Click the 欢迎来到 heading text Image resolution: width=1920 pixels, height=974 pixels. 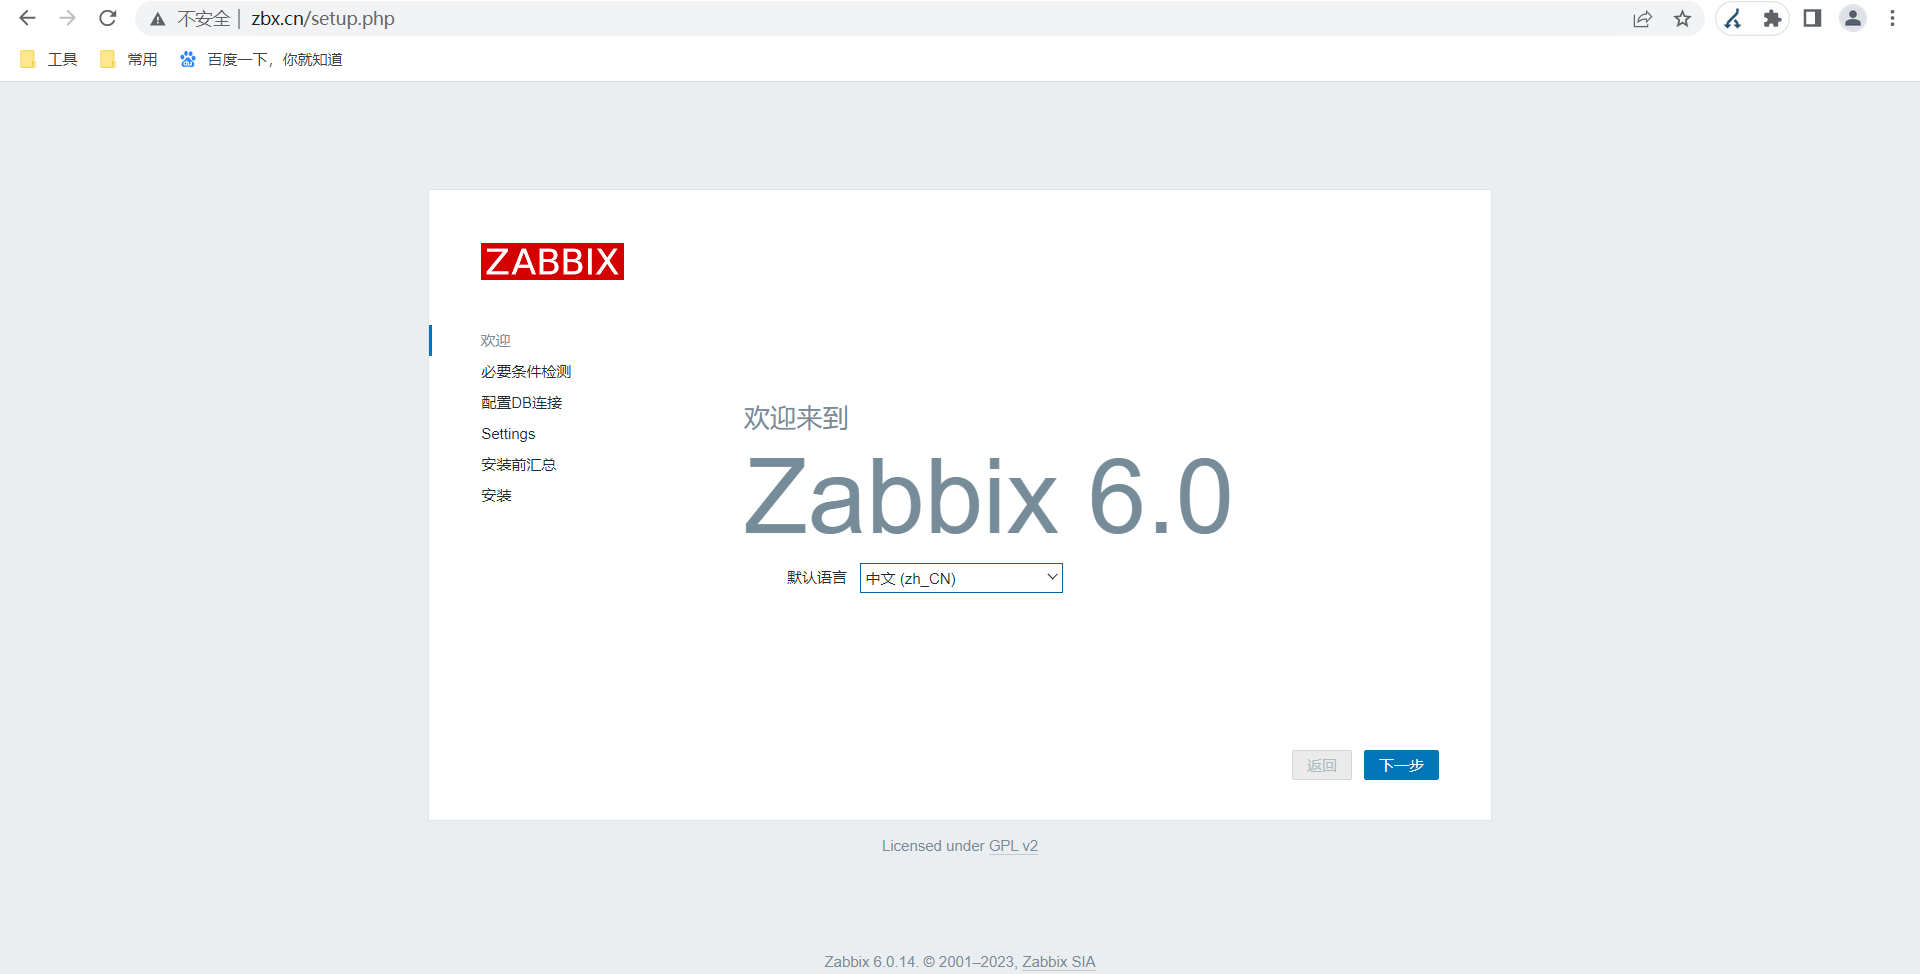796,418
